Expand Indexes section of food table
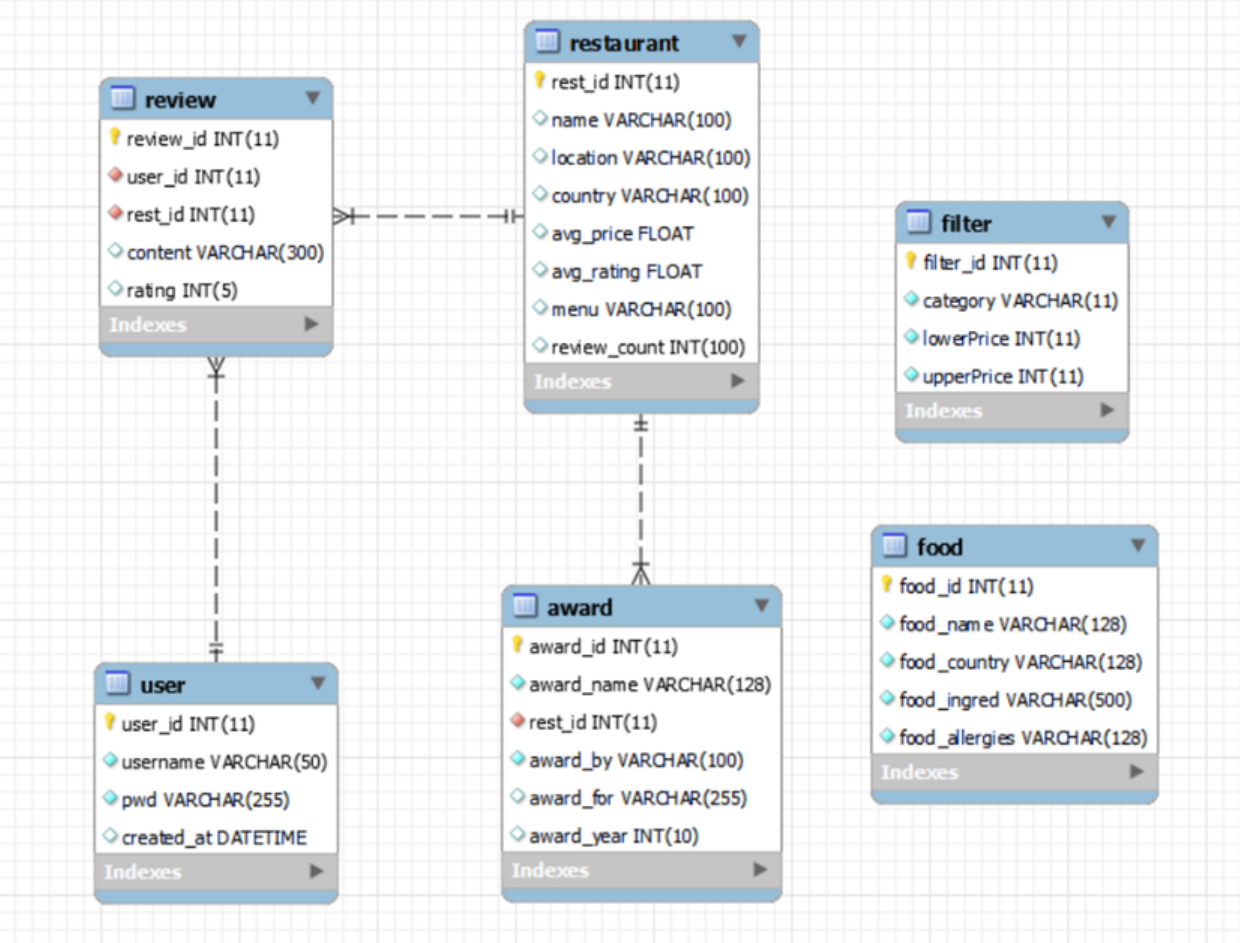 click(x=1137, y=772)
